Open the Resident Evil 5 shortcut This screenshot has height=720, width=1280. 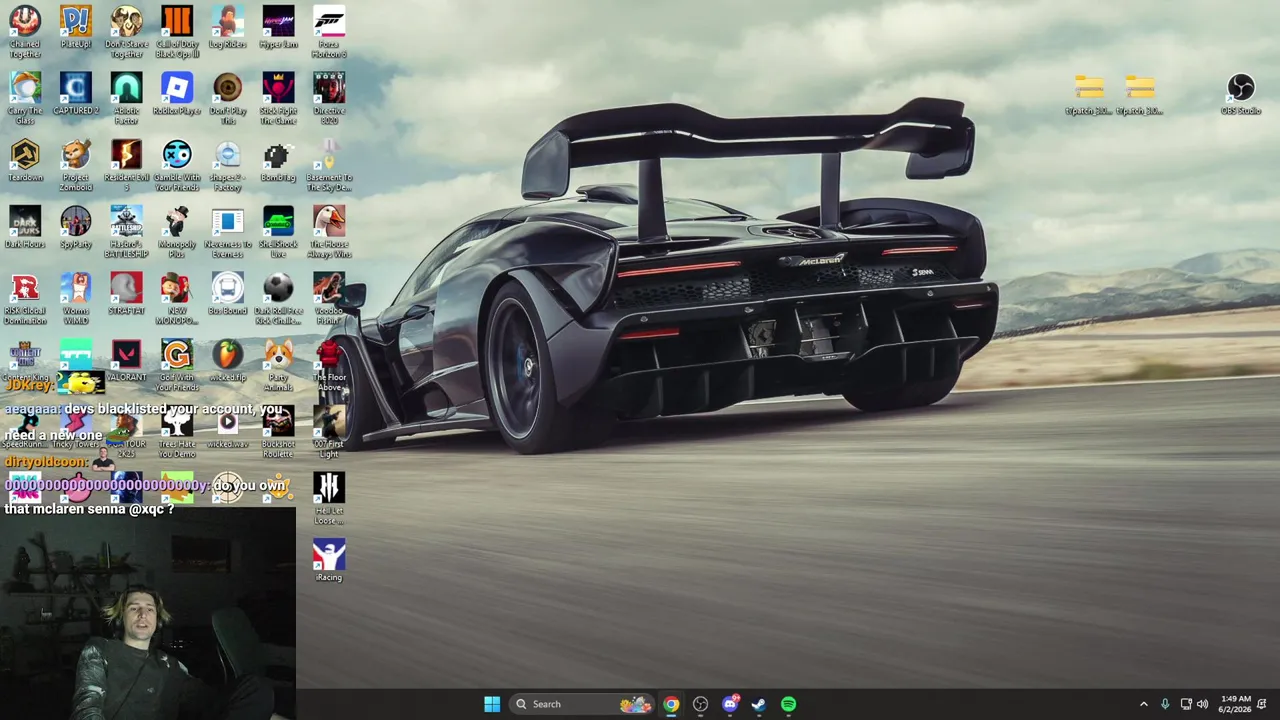pyautogui.click(x=126, y=165)
